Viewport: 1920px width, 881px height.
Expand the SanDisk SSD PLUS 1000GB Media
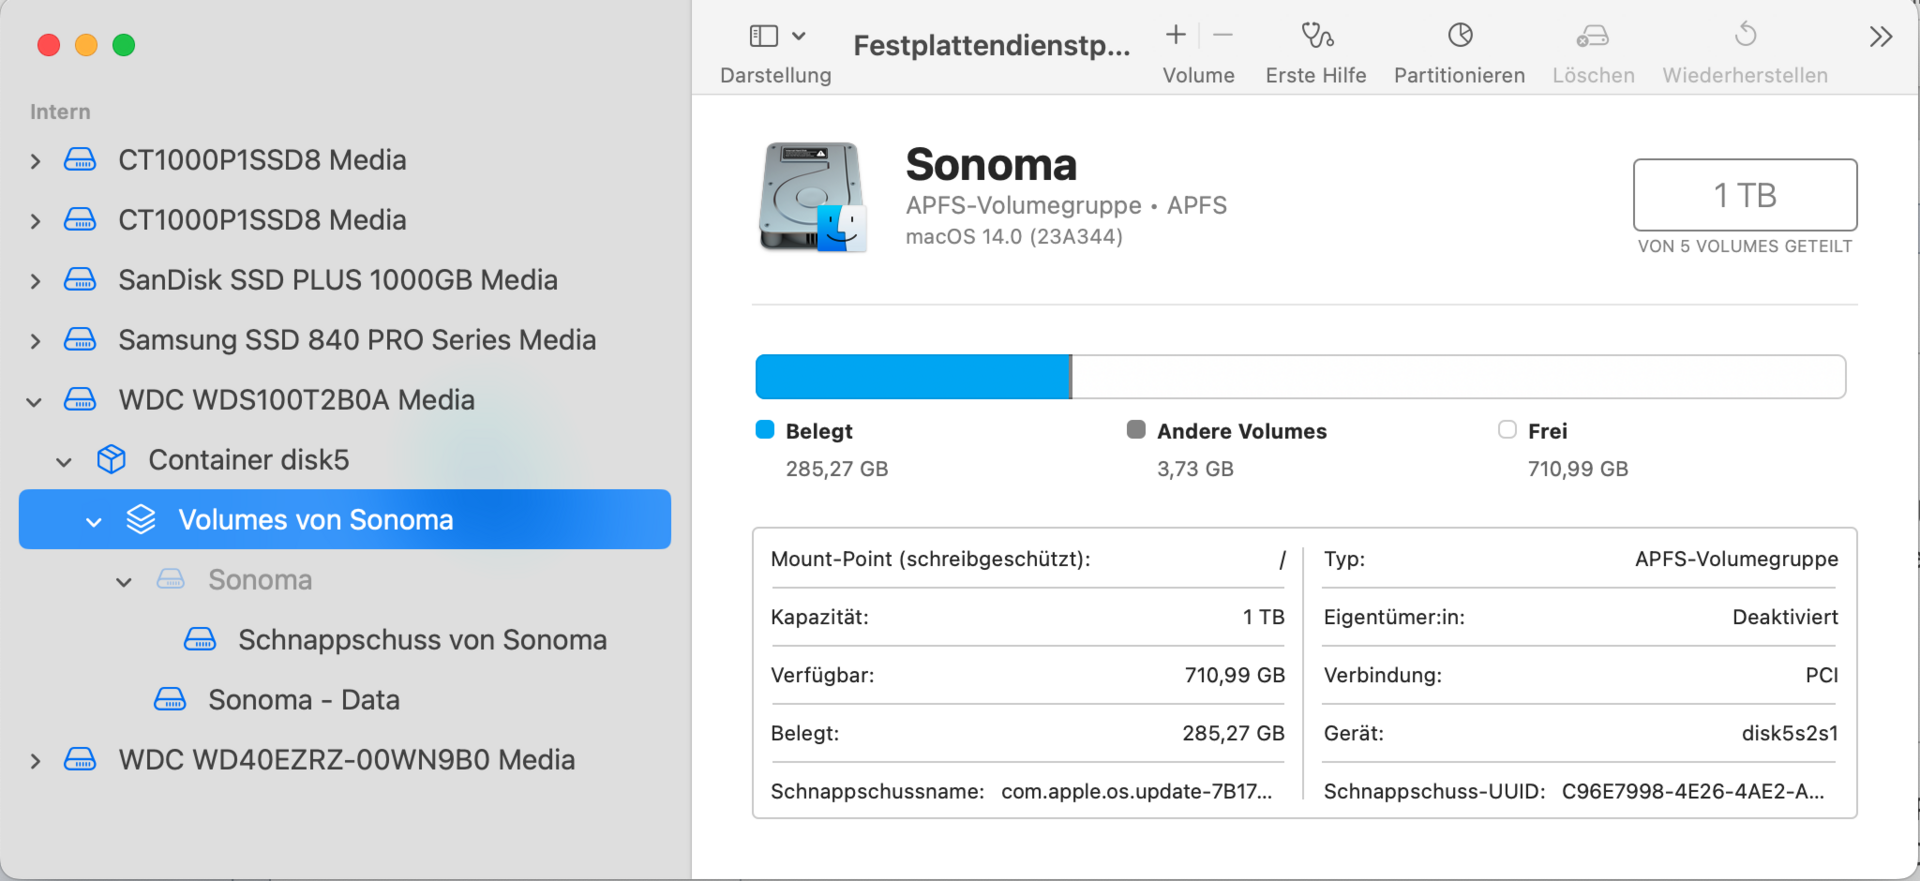[36, 281]
